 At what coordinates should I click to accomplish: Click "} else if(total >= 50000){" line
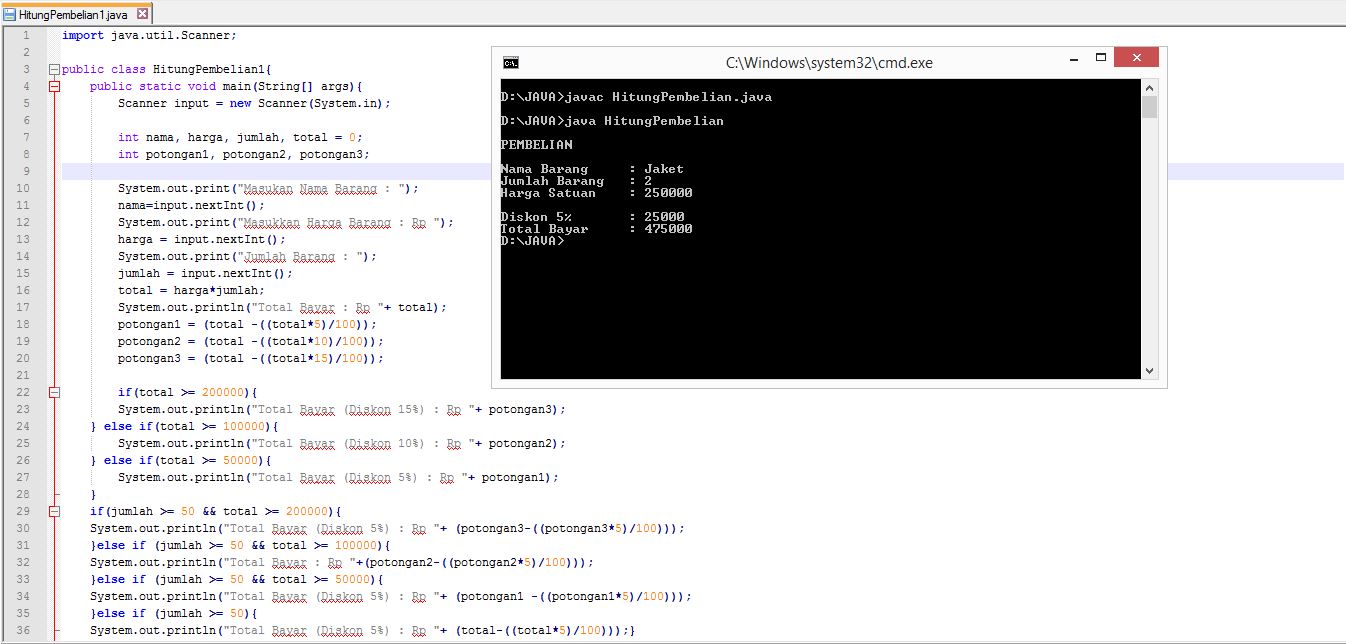[181, 461]
